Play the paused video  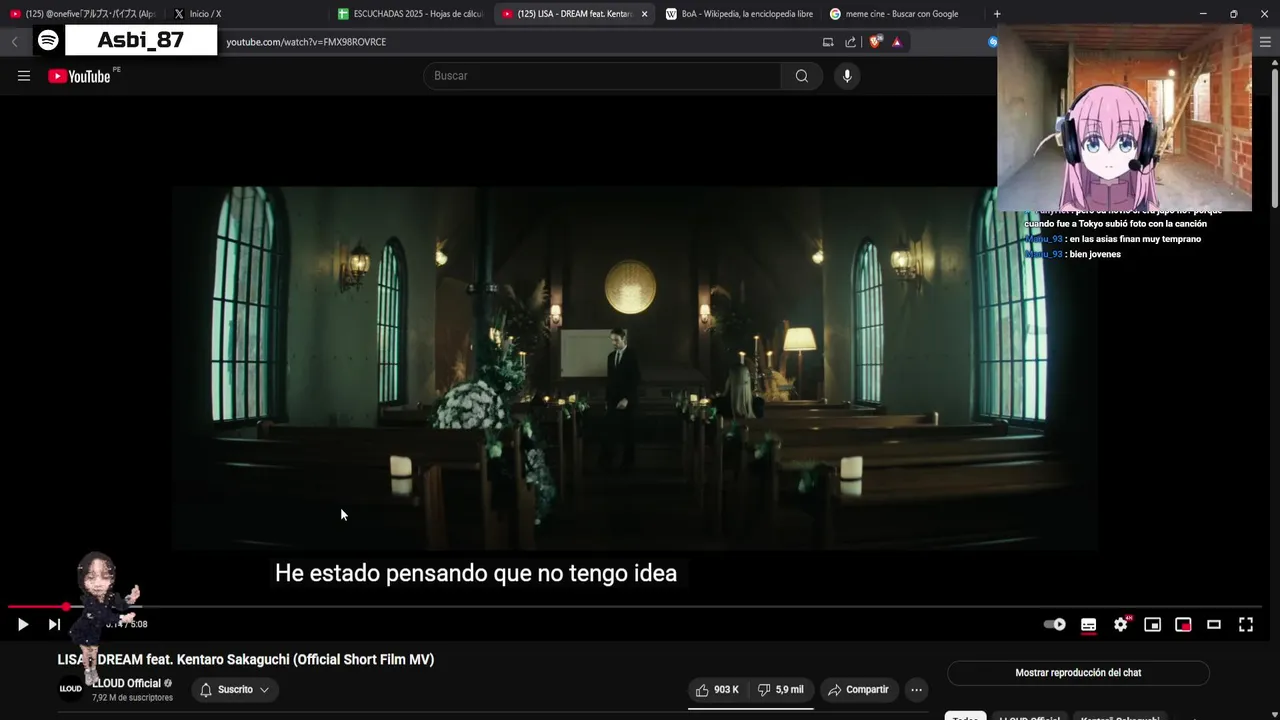pos(22,624)
